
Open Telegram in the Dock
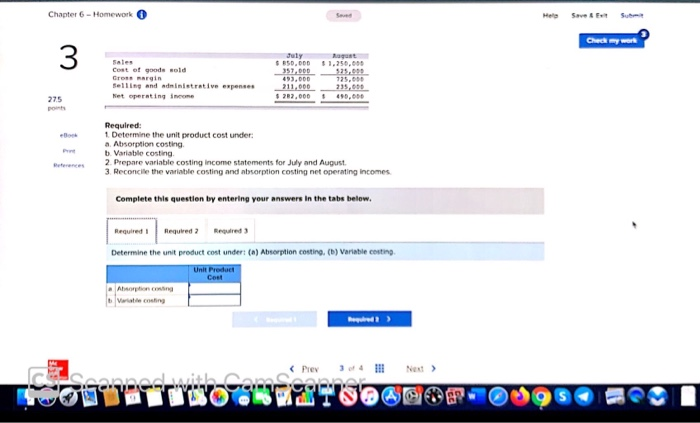pos(583,397)
